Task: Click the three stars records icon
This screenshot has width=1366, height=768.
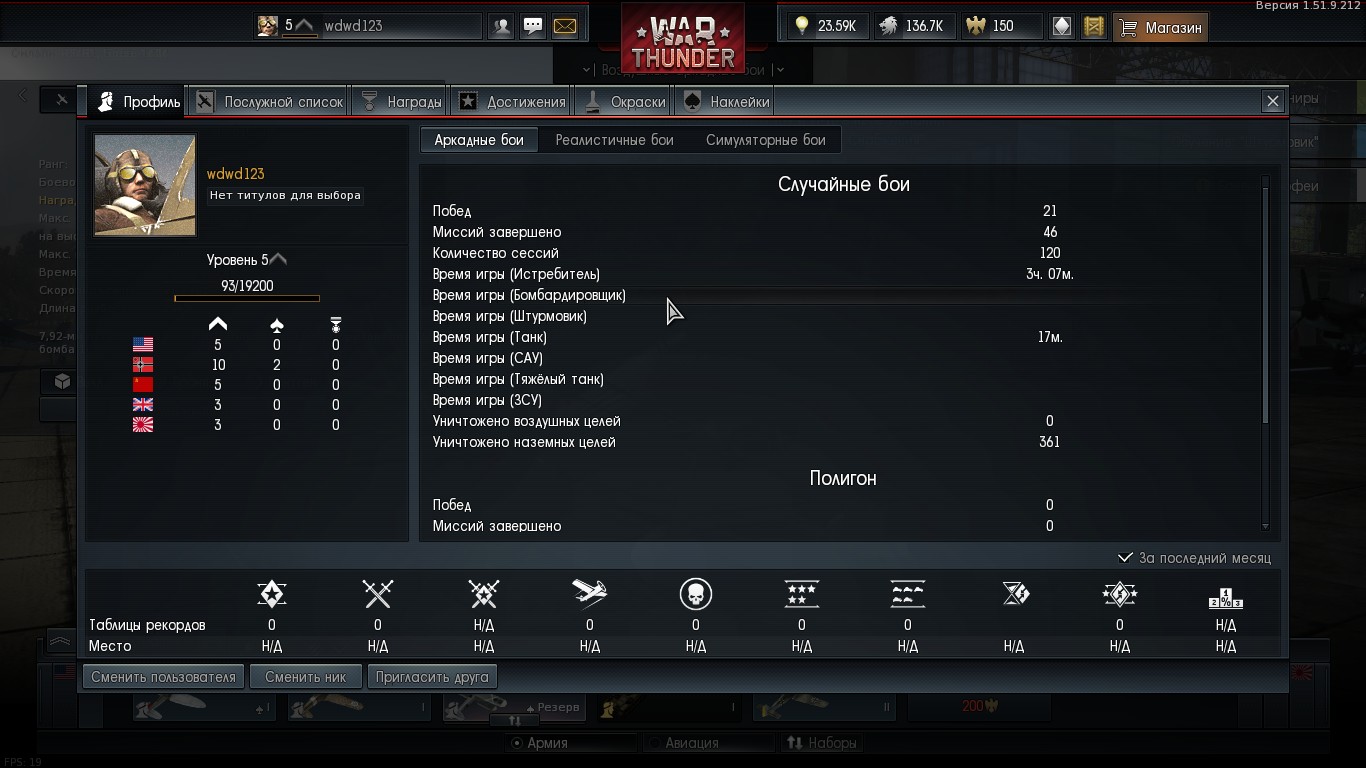Action: (x=802, y=594)
